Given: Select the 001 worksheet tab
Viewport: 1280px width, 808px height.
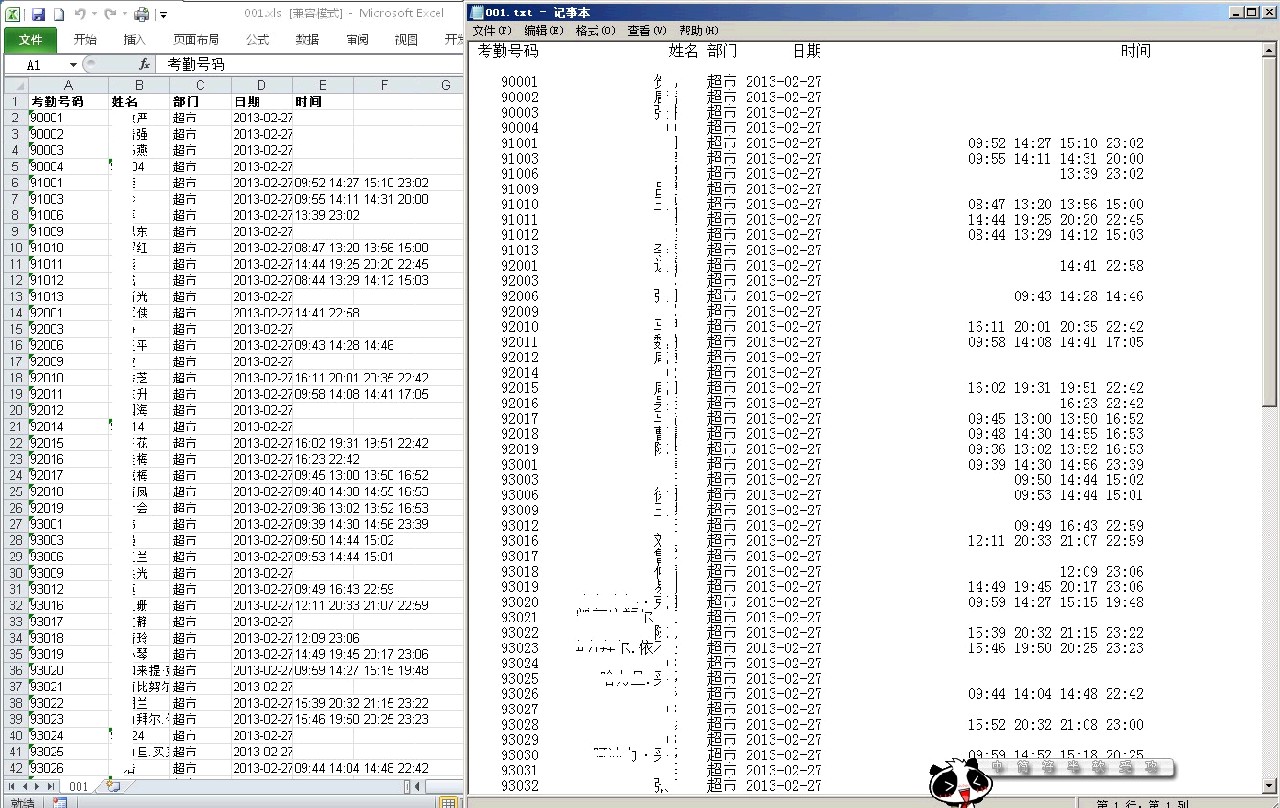Looking at the screenshot, I should click(x=78, y=787).
